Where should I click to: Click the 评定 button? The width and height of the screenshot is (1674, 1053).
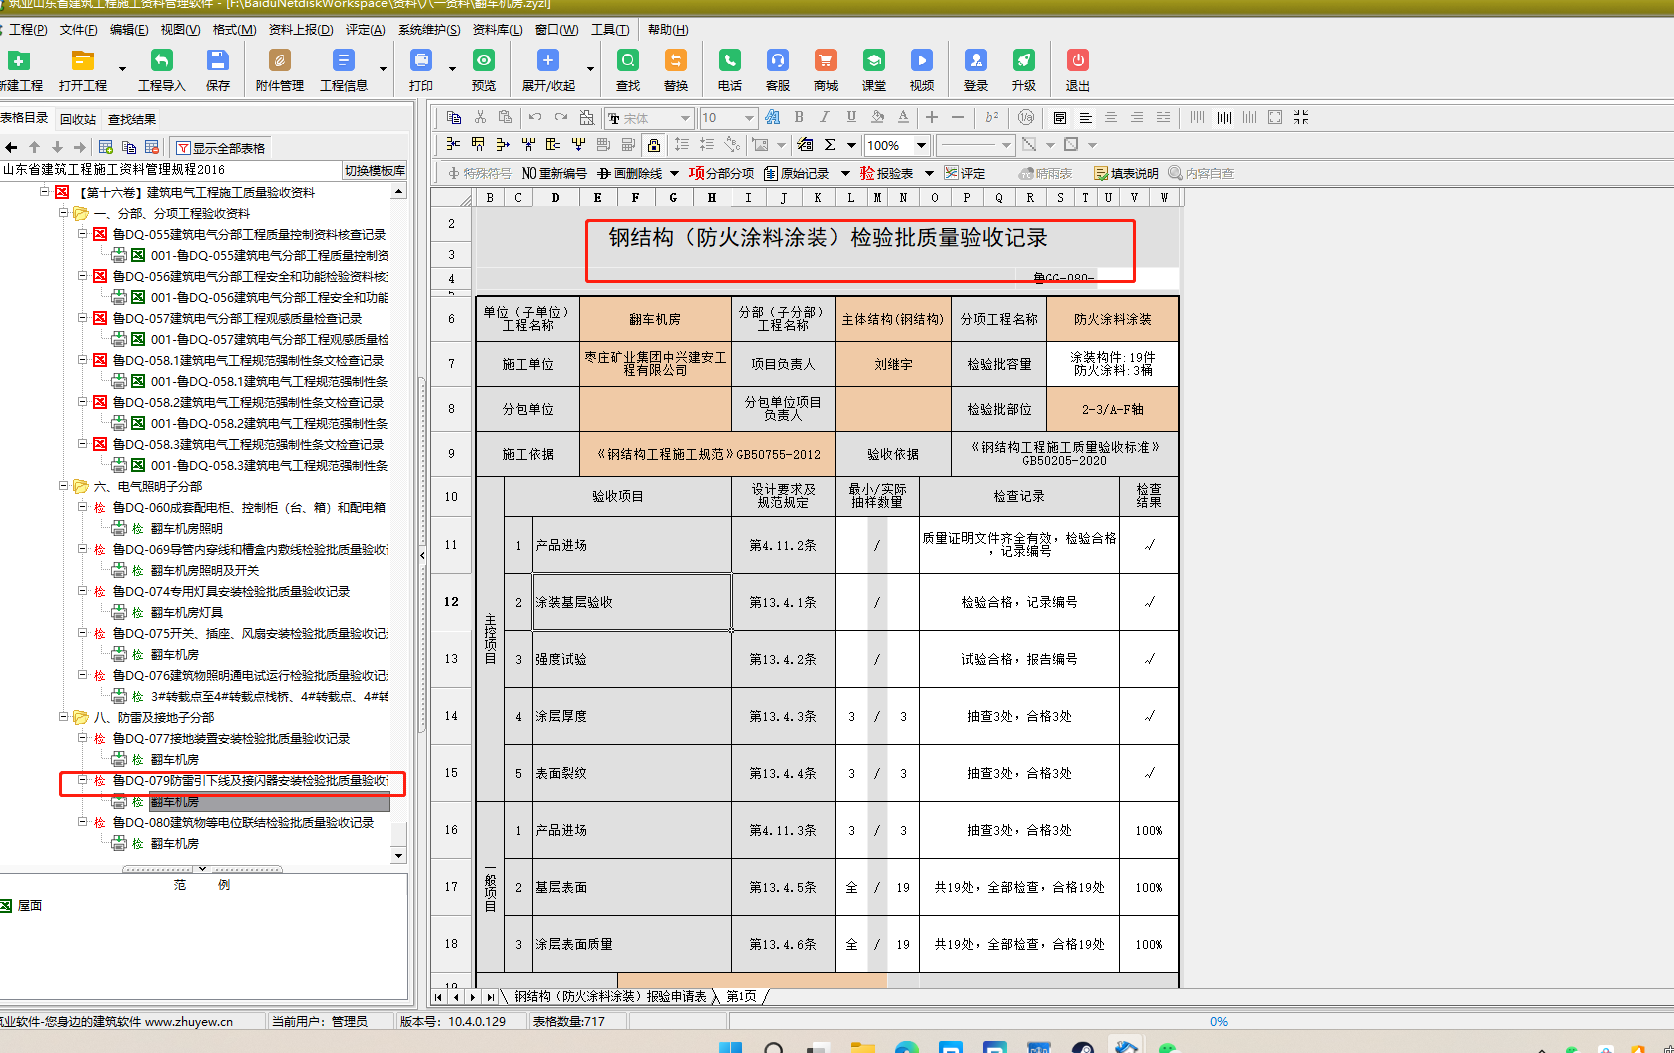tap(965, 173)
